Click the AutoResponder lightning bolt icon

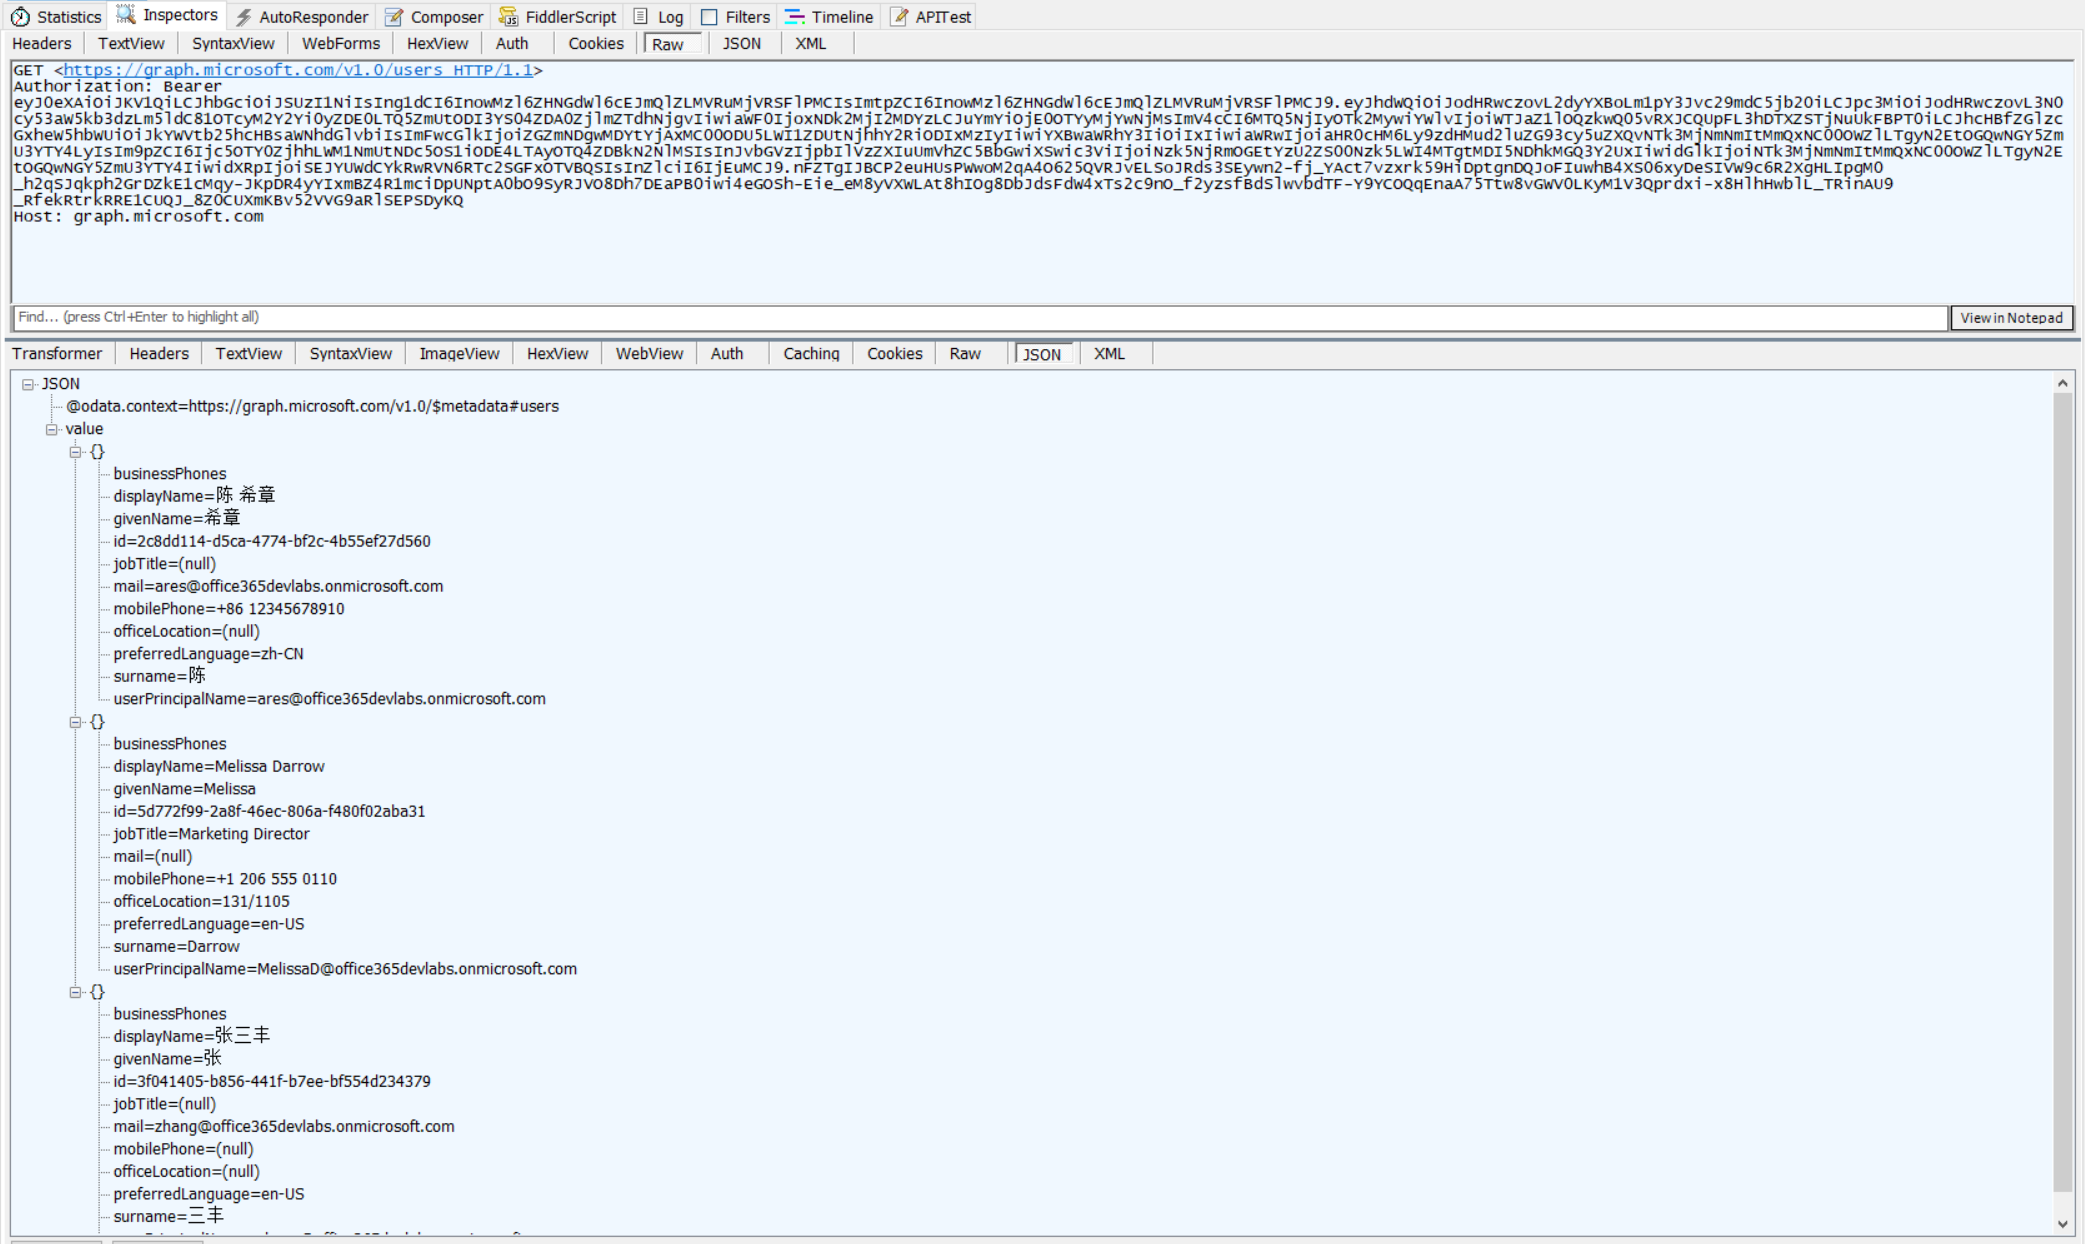pyautogui.click(x=244, y=17)
